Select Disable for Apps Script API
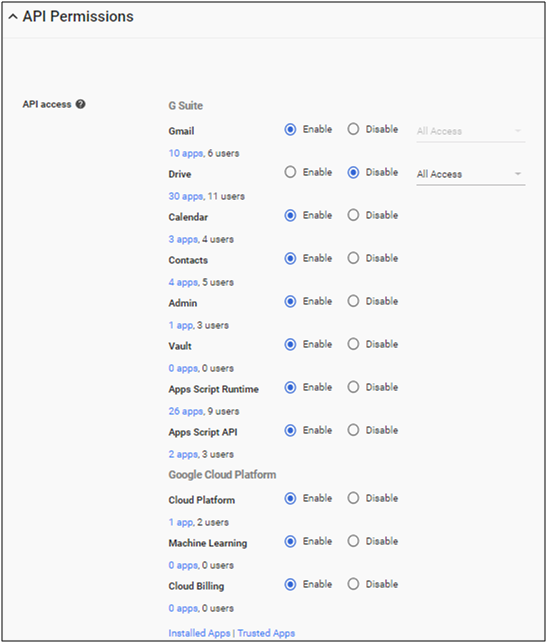This screenshot has width=548, height=643. 353,431
